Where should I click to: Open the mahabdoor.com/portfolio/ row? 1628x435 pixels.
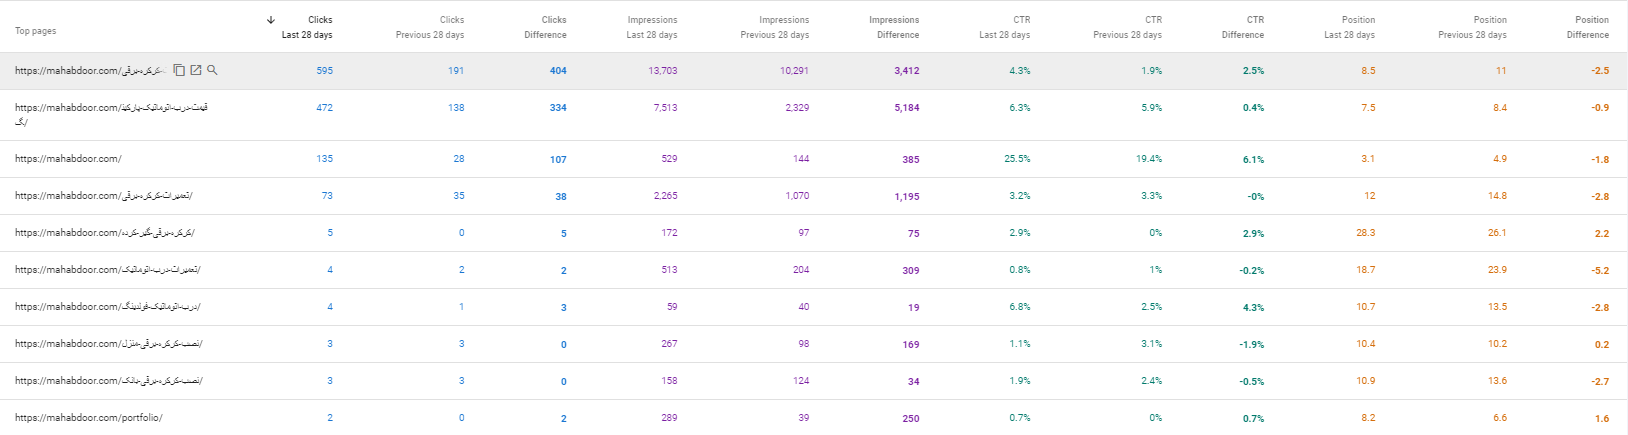[814, 418]
